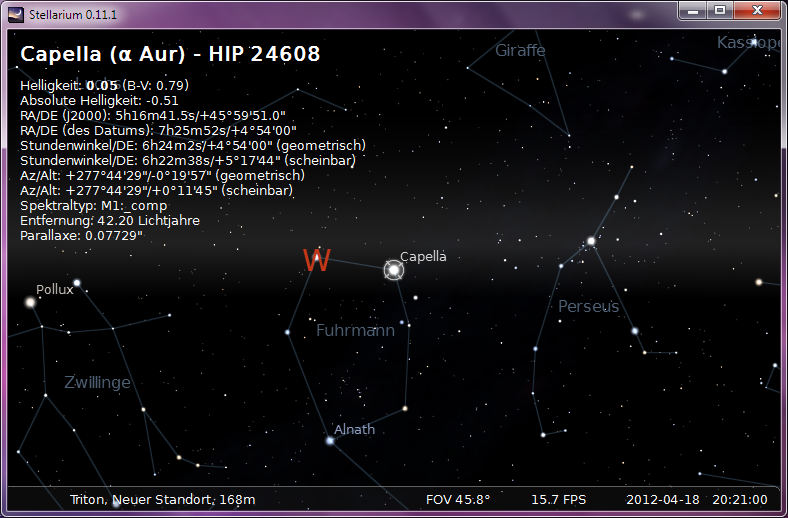
Task: Click the Zwillinge constellation label
Action: (97, 383)
